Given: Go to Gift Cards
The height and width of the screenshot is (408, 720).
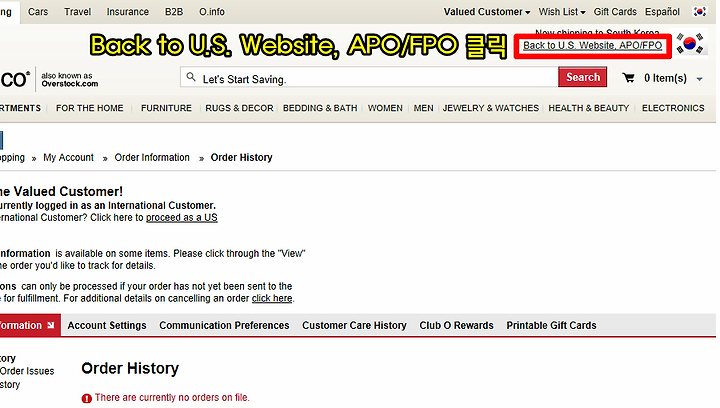Looking at the screenshot, I should [x=615, y=12].
